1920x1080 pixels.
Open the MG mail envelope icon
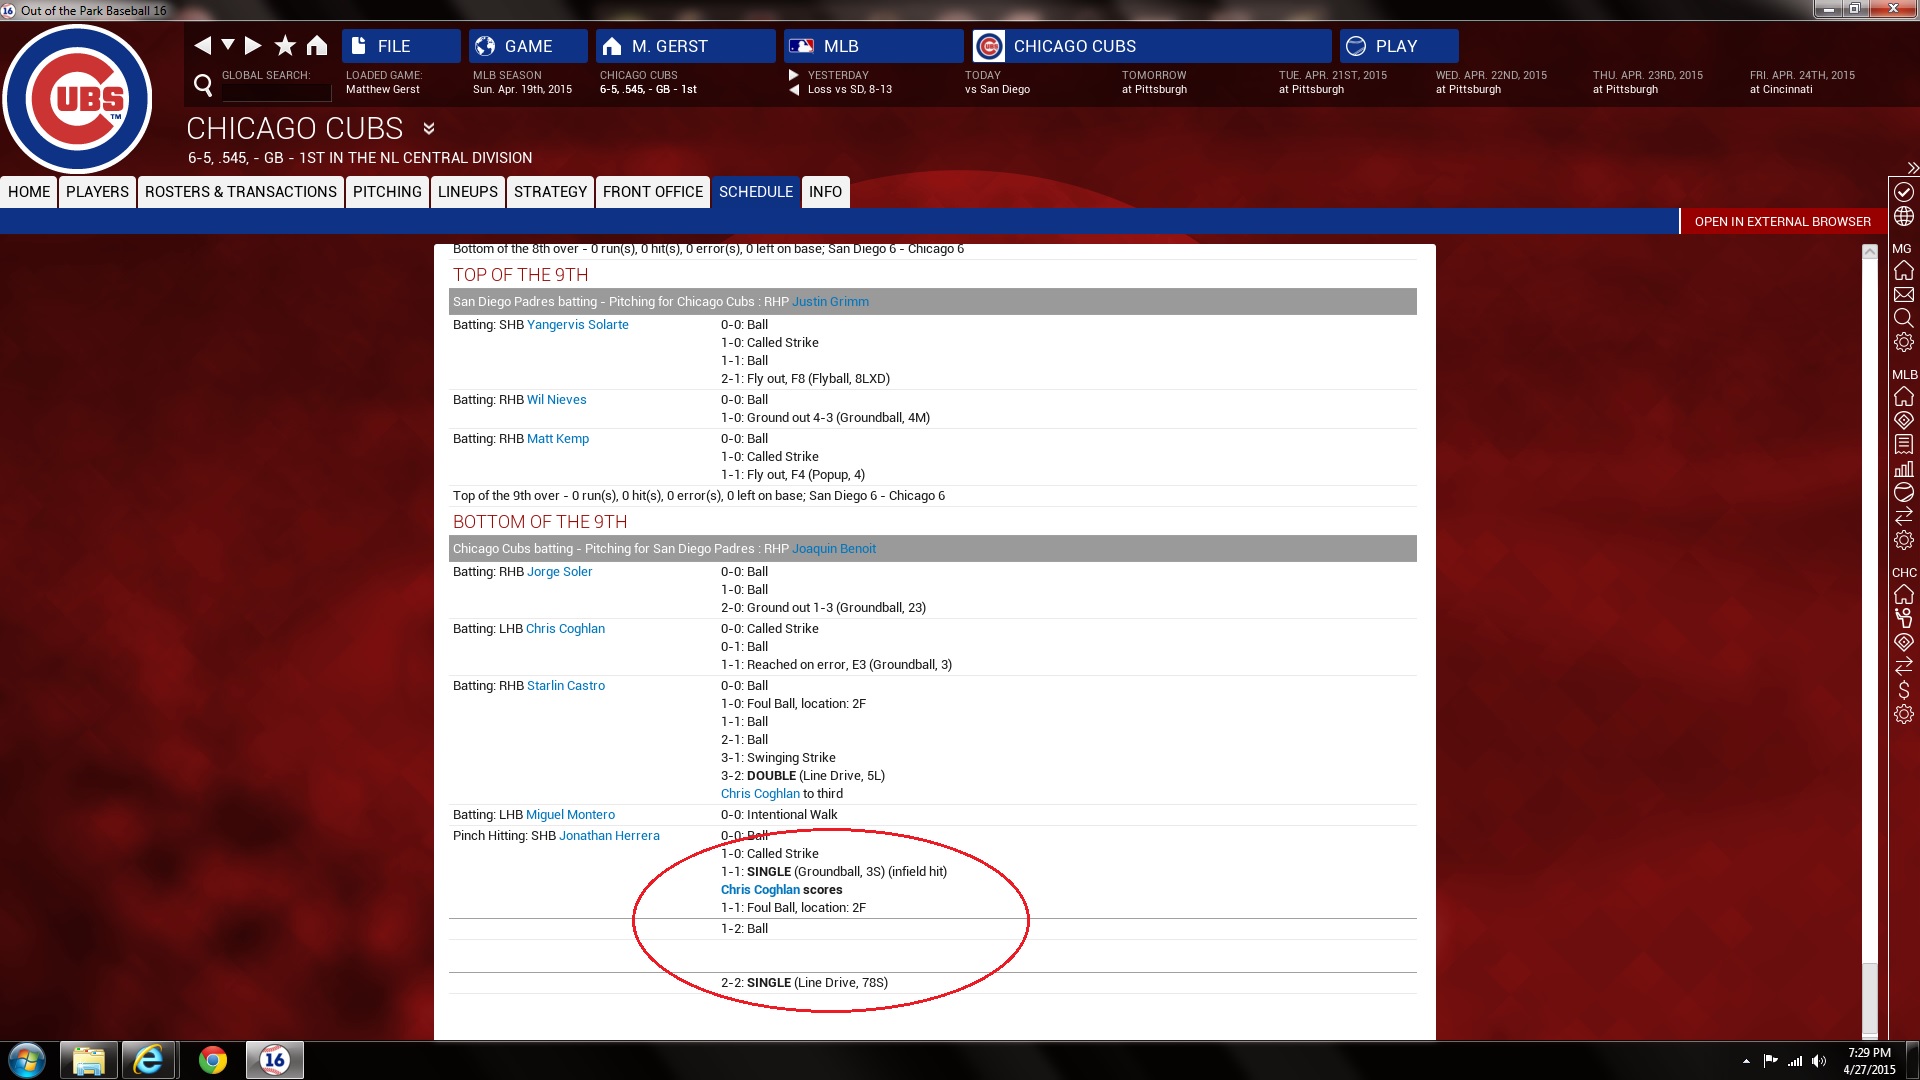click(x=1903, y=295)
